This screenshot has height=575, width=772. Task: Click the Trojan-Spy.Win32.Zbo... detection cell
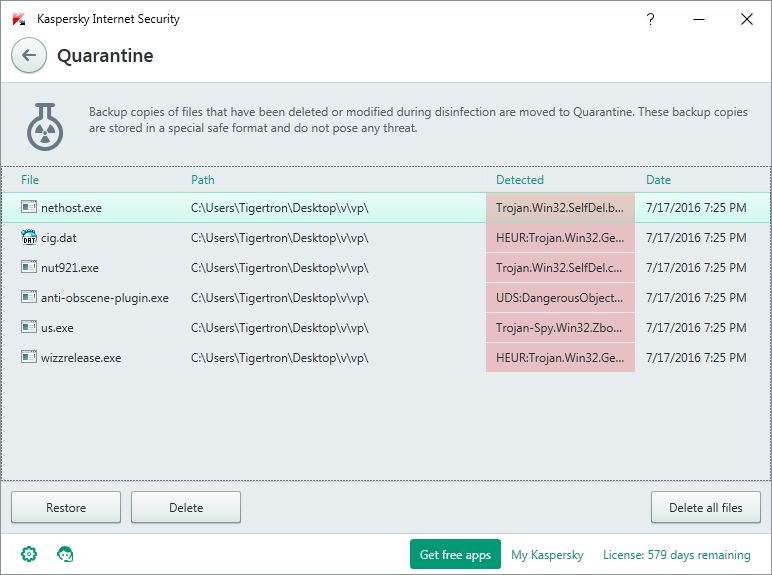(560, 328)
